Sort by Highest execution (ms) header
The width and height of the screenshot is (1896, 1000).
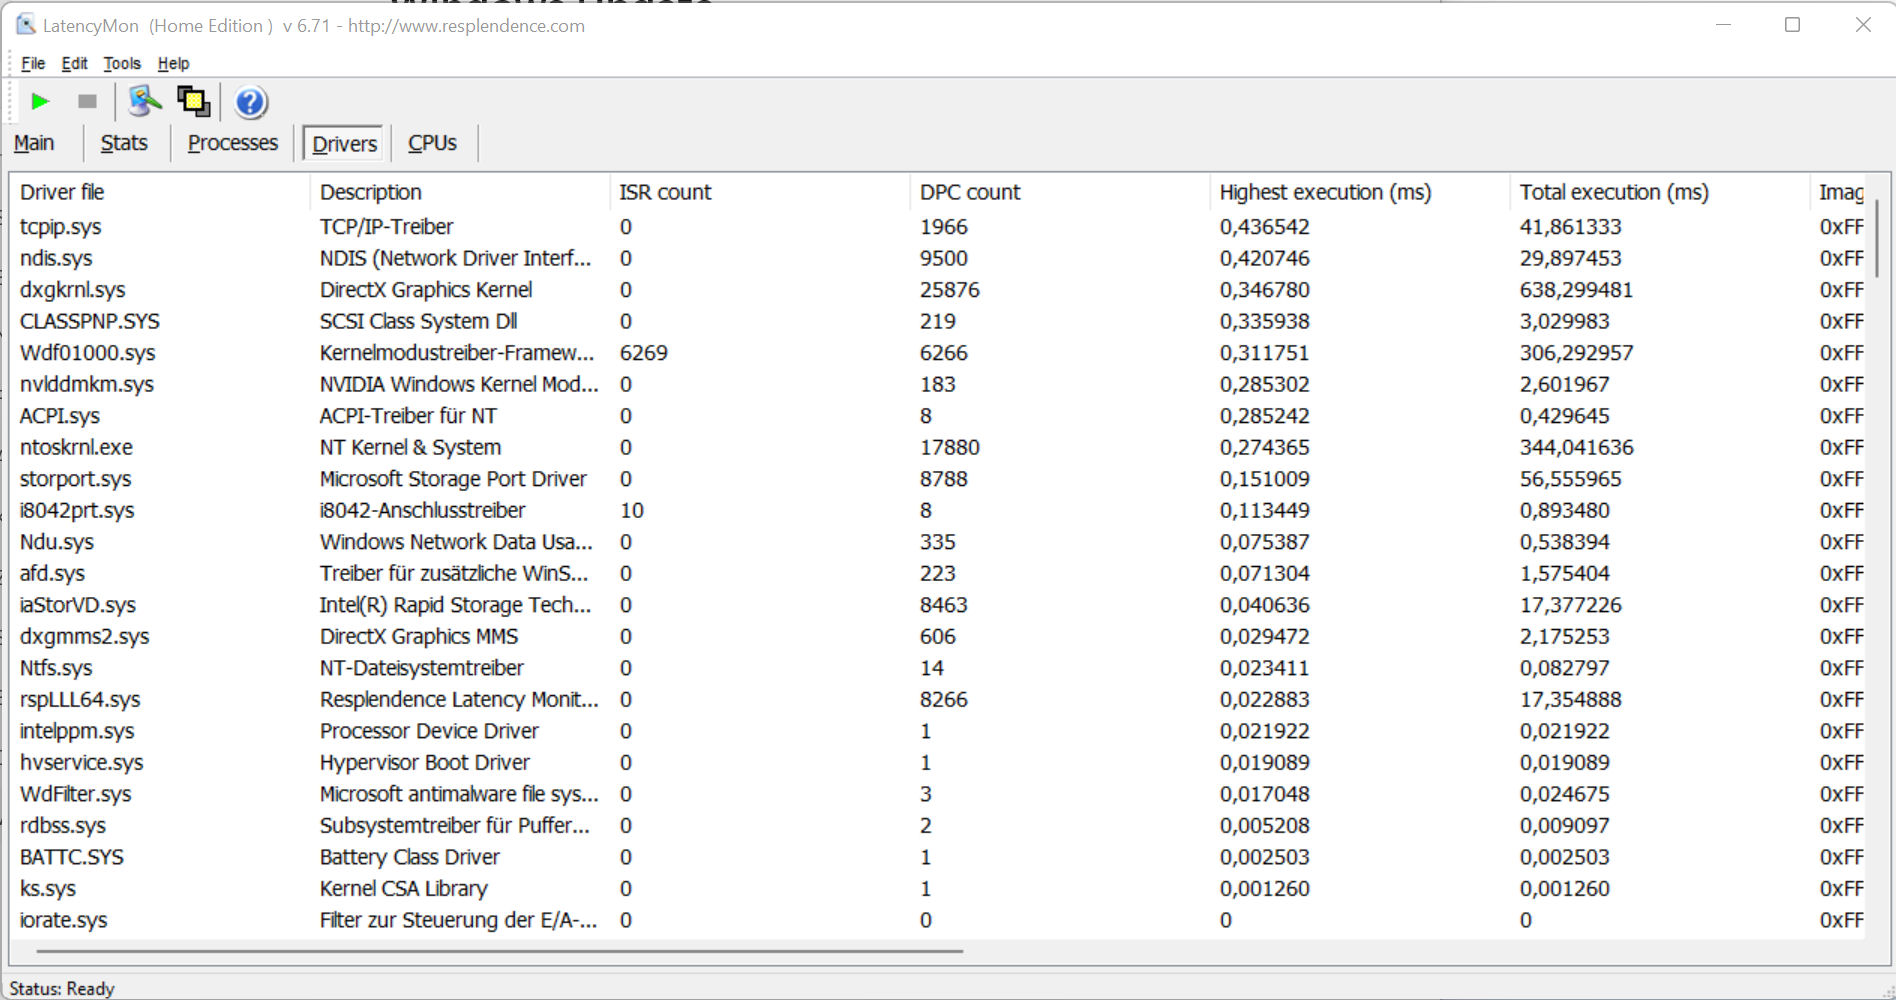point(1360,192)
